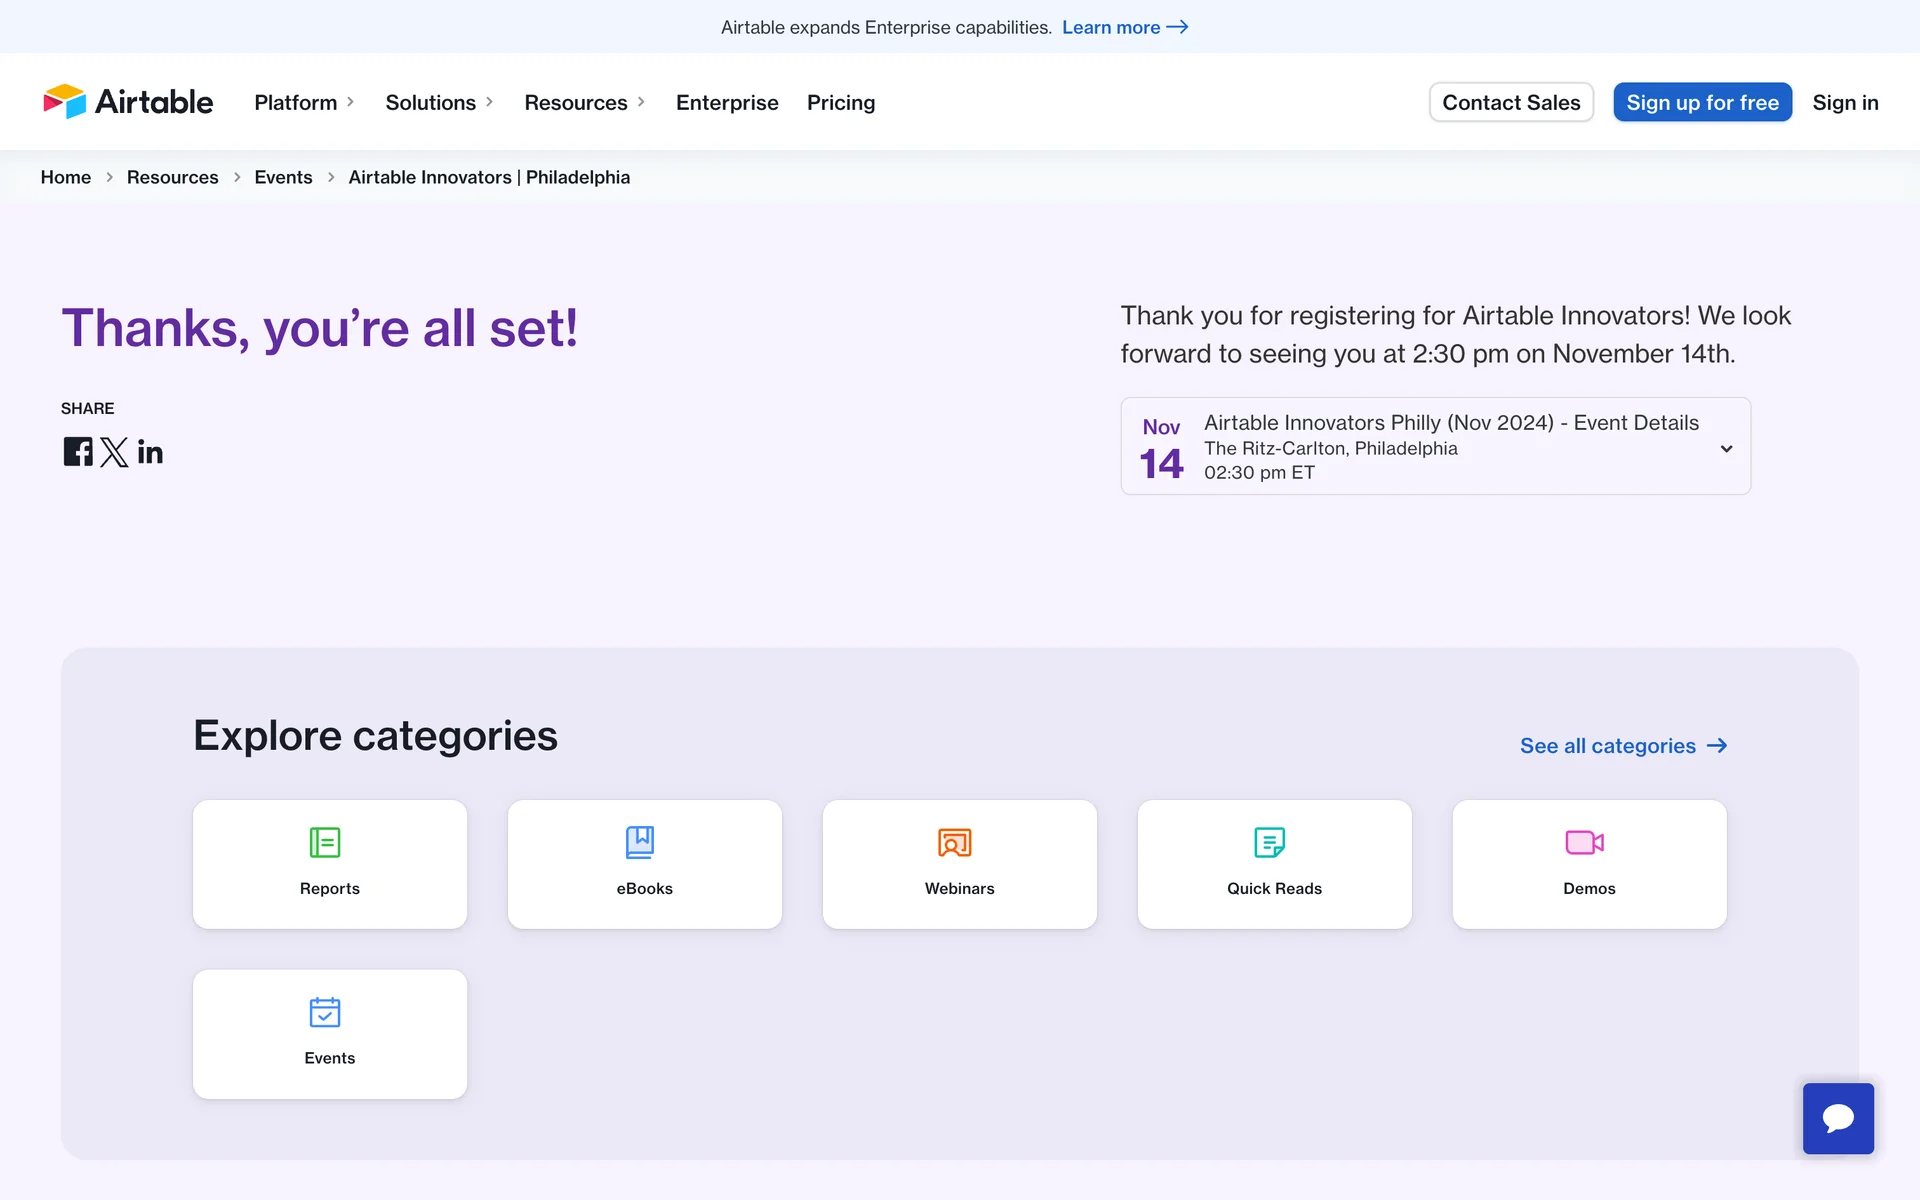Open the chat bubble widget
The height and width of the screenshot is (1200, 1920).
1838,1118
